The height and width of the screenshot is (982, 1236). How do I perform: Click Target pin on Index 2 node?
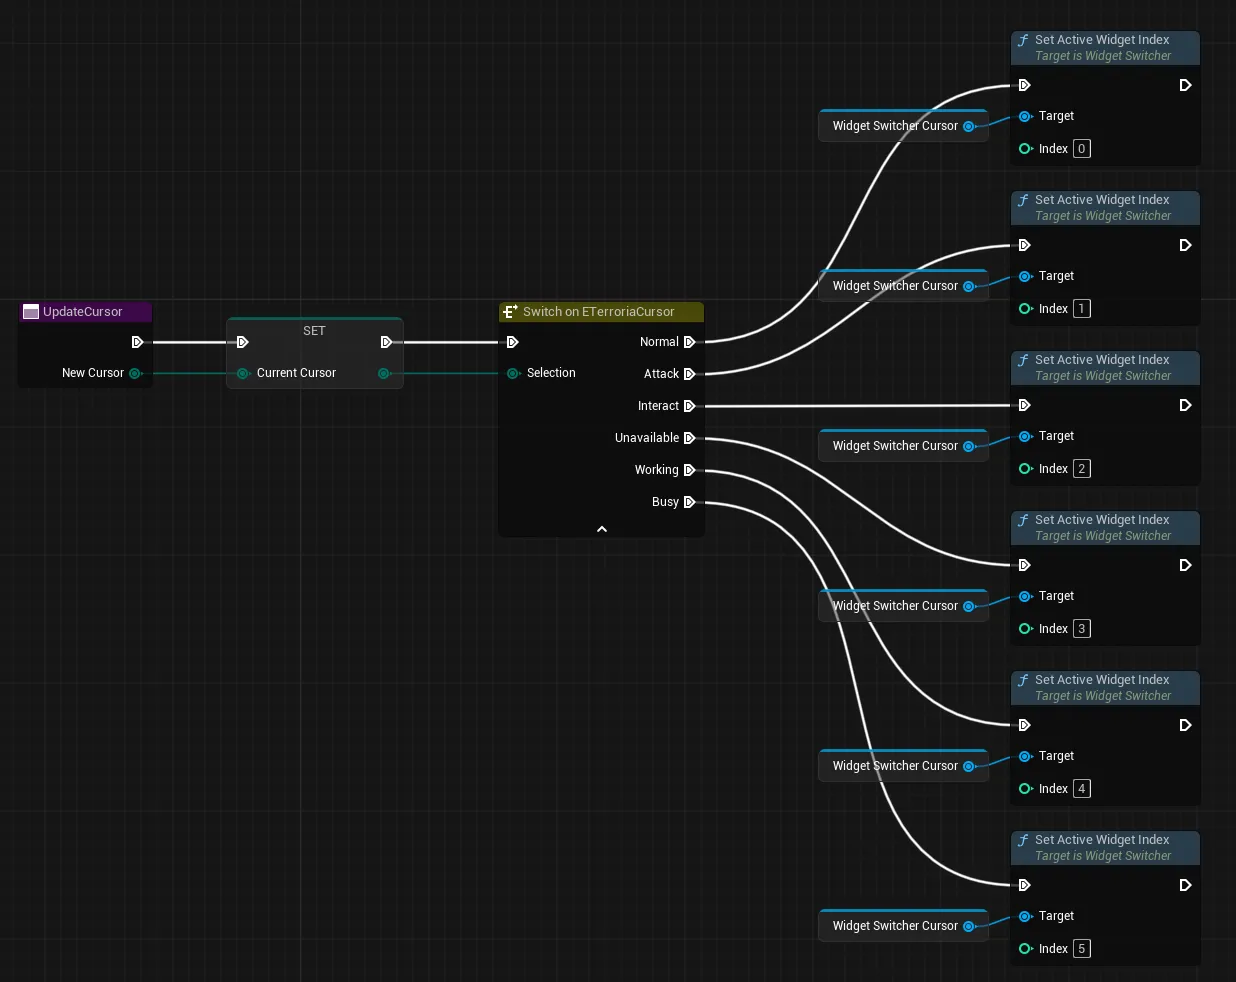coord(1025,436)
